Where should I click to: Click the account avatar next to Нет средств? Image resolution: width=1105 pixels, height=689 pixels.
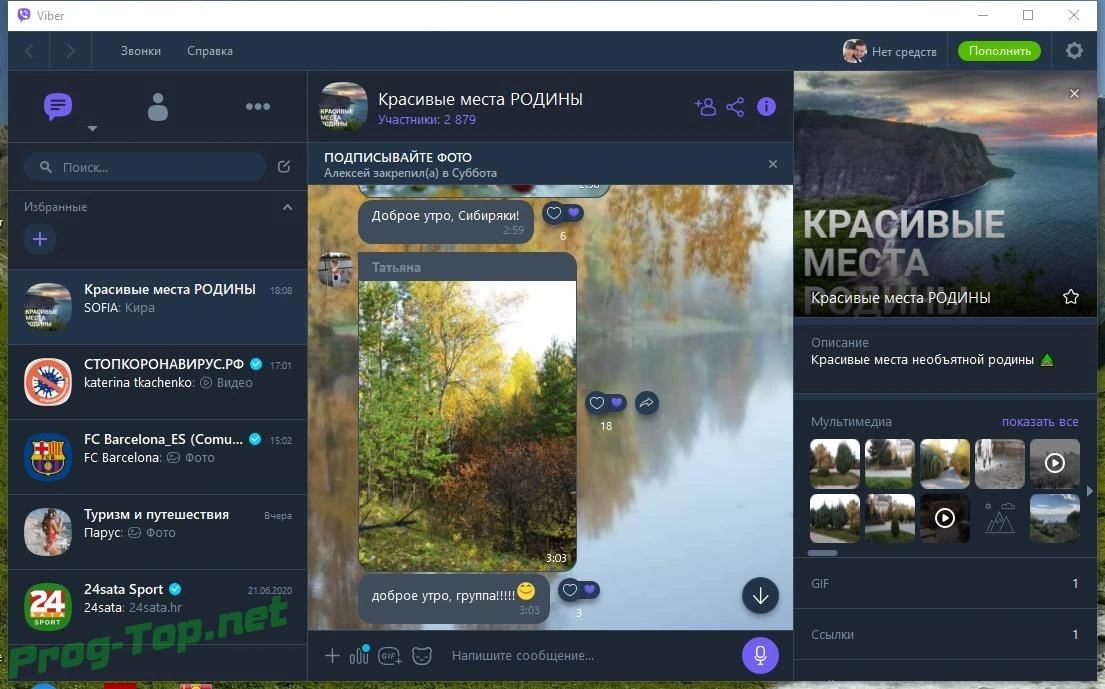coord(854,51)
